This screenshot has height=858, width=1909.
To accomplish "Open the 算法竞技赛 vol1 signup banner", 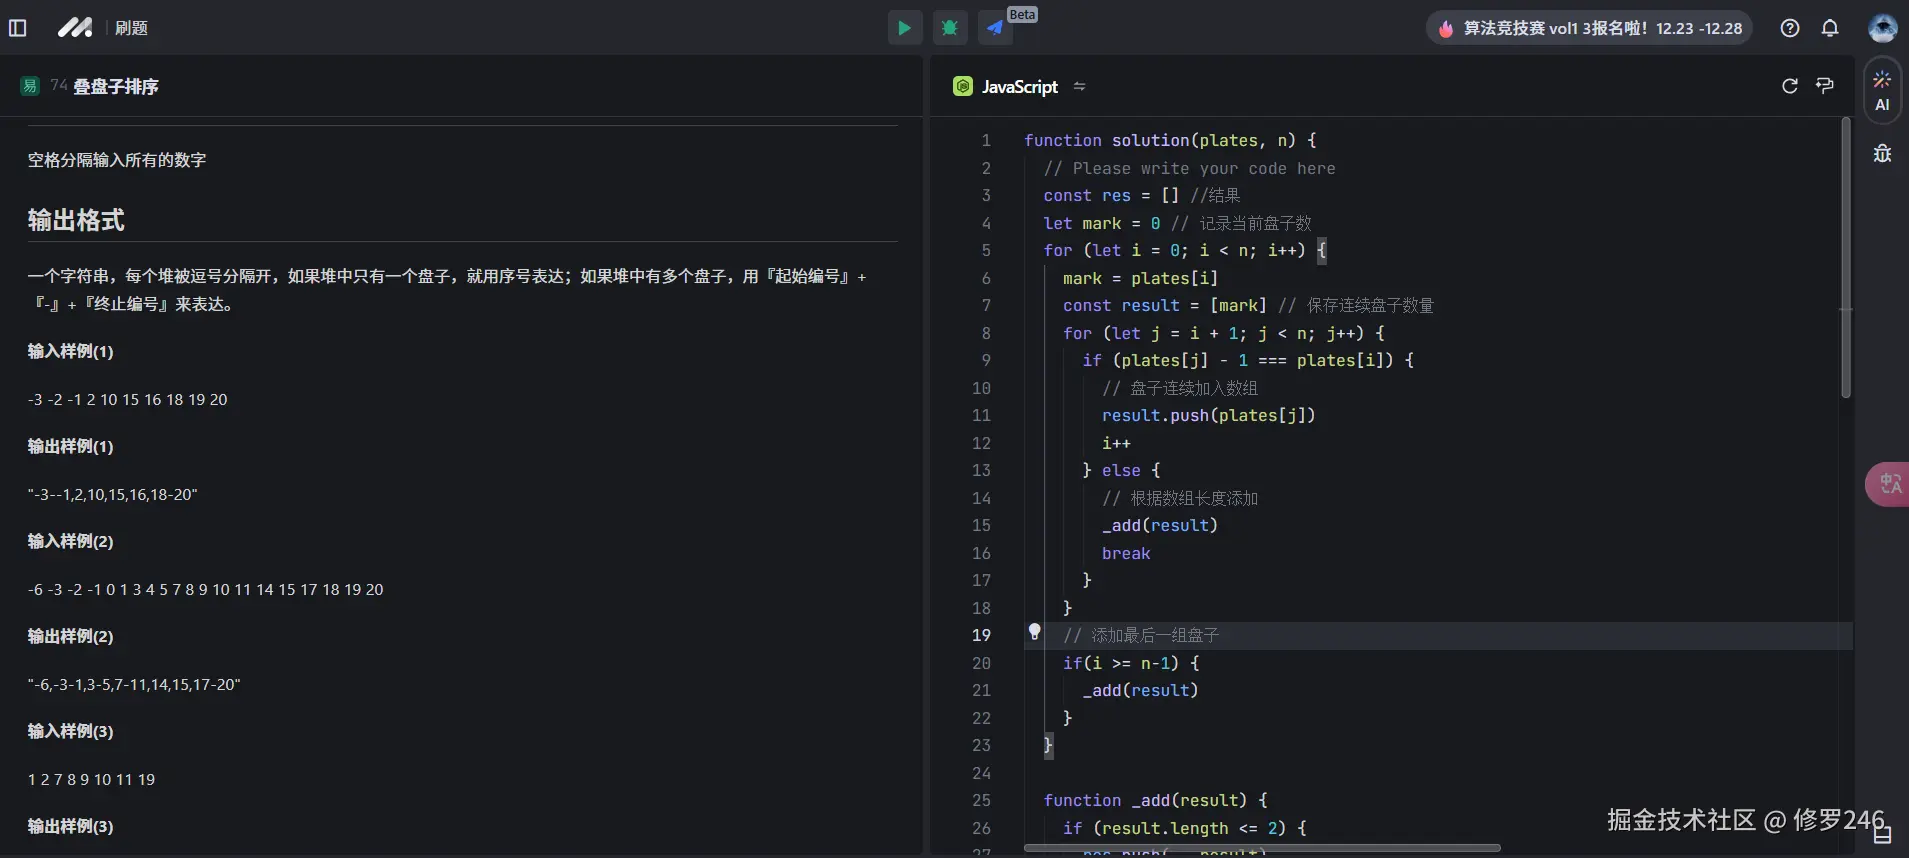I will click(x=1590, y=28).
